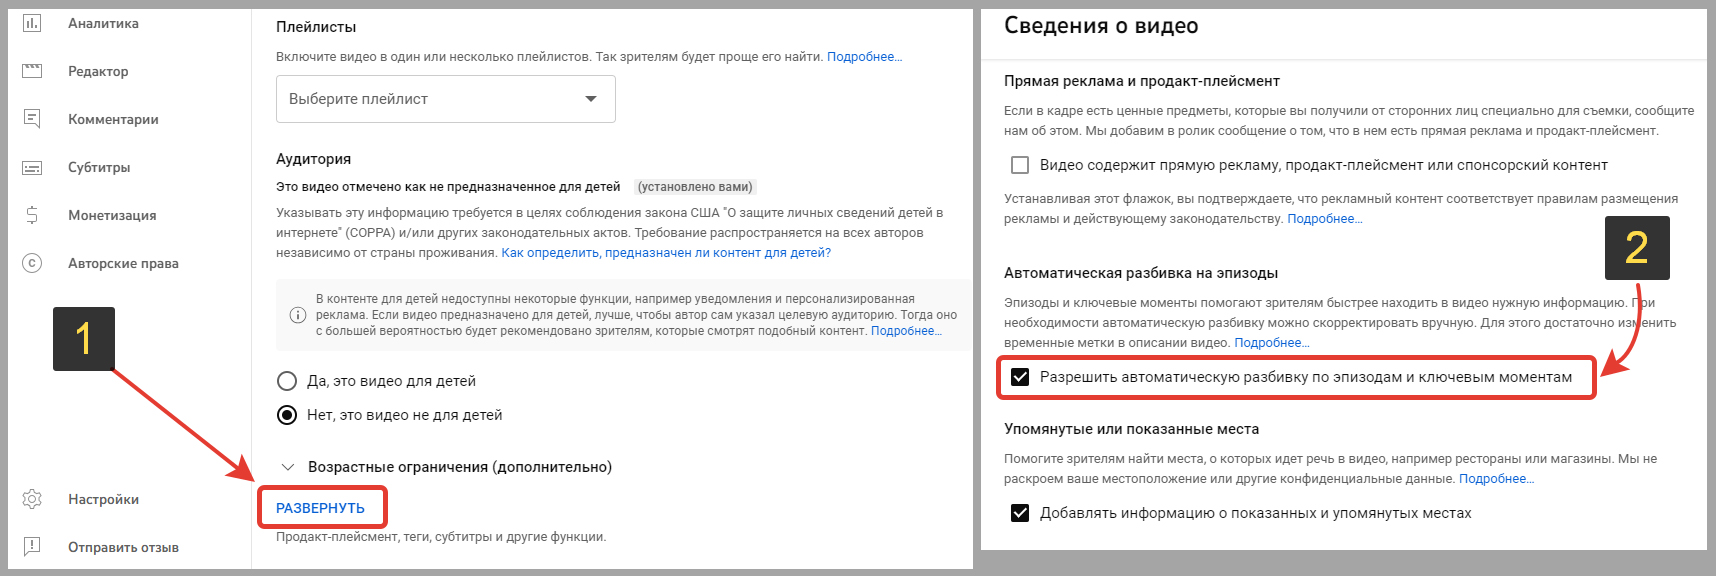Click the Subtitles (Субтитры) icon
The height and width of the screenshot is (576, 1716).
(32, 167)
